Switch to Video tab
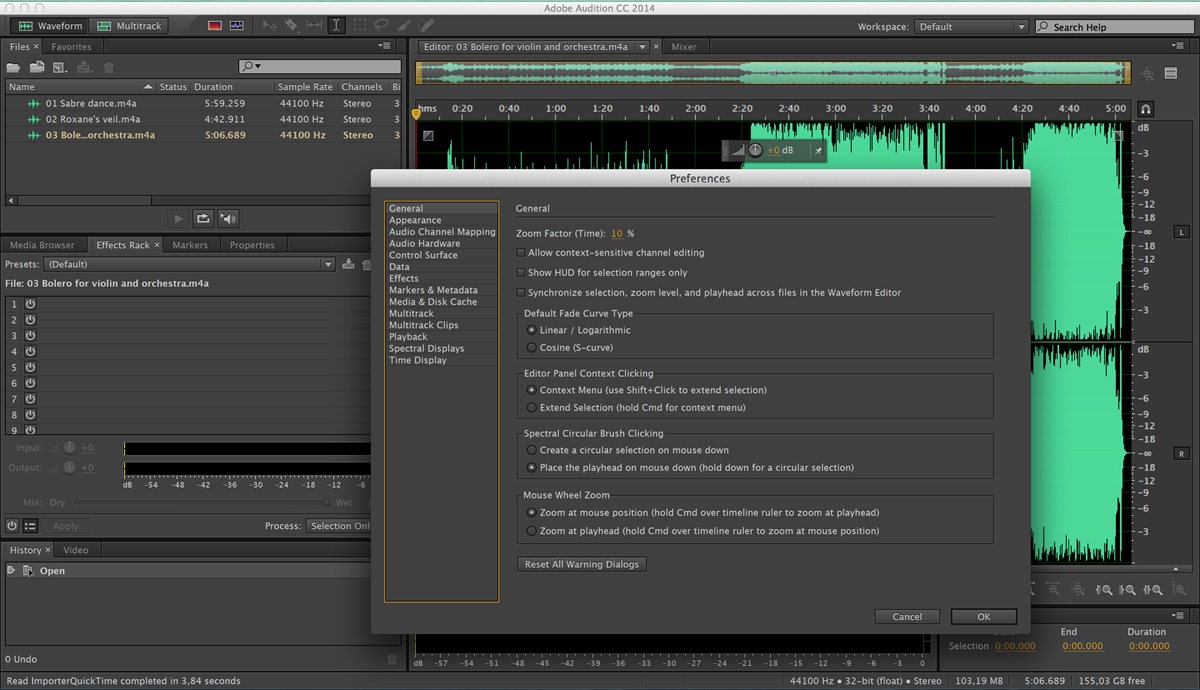 click(76, 550)
